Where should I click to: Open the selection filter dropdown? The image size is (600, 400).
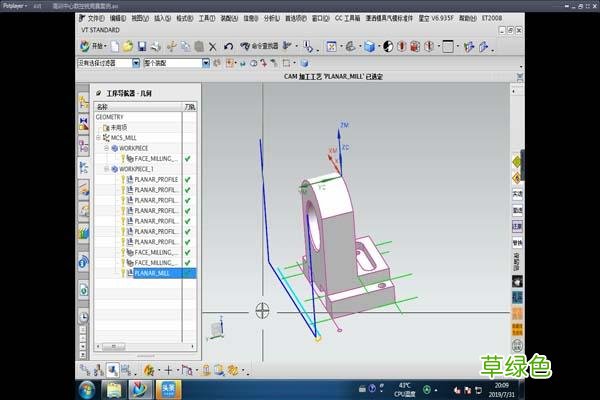coord(135,63)
